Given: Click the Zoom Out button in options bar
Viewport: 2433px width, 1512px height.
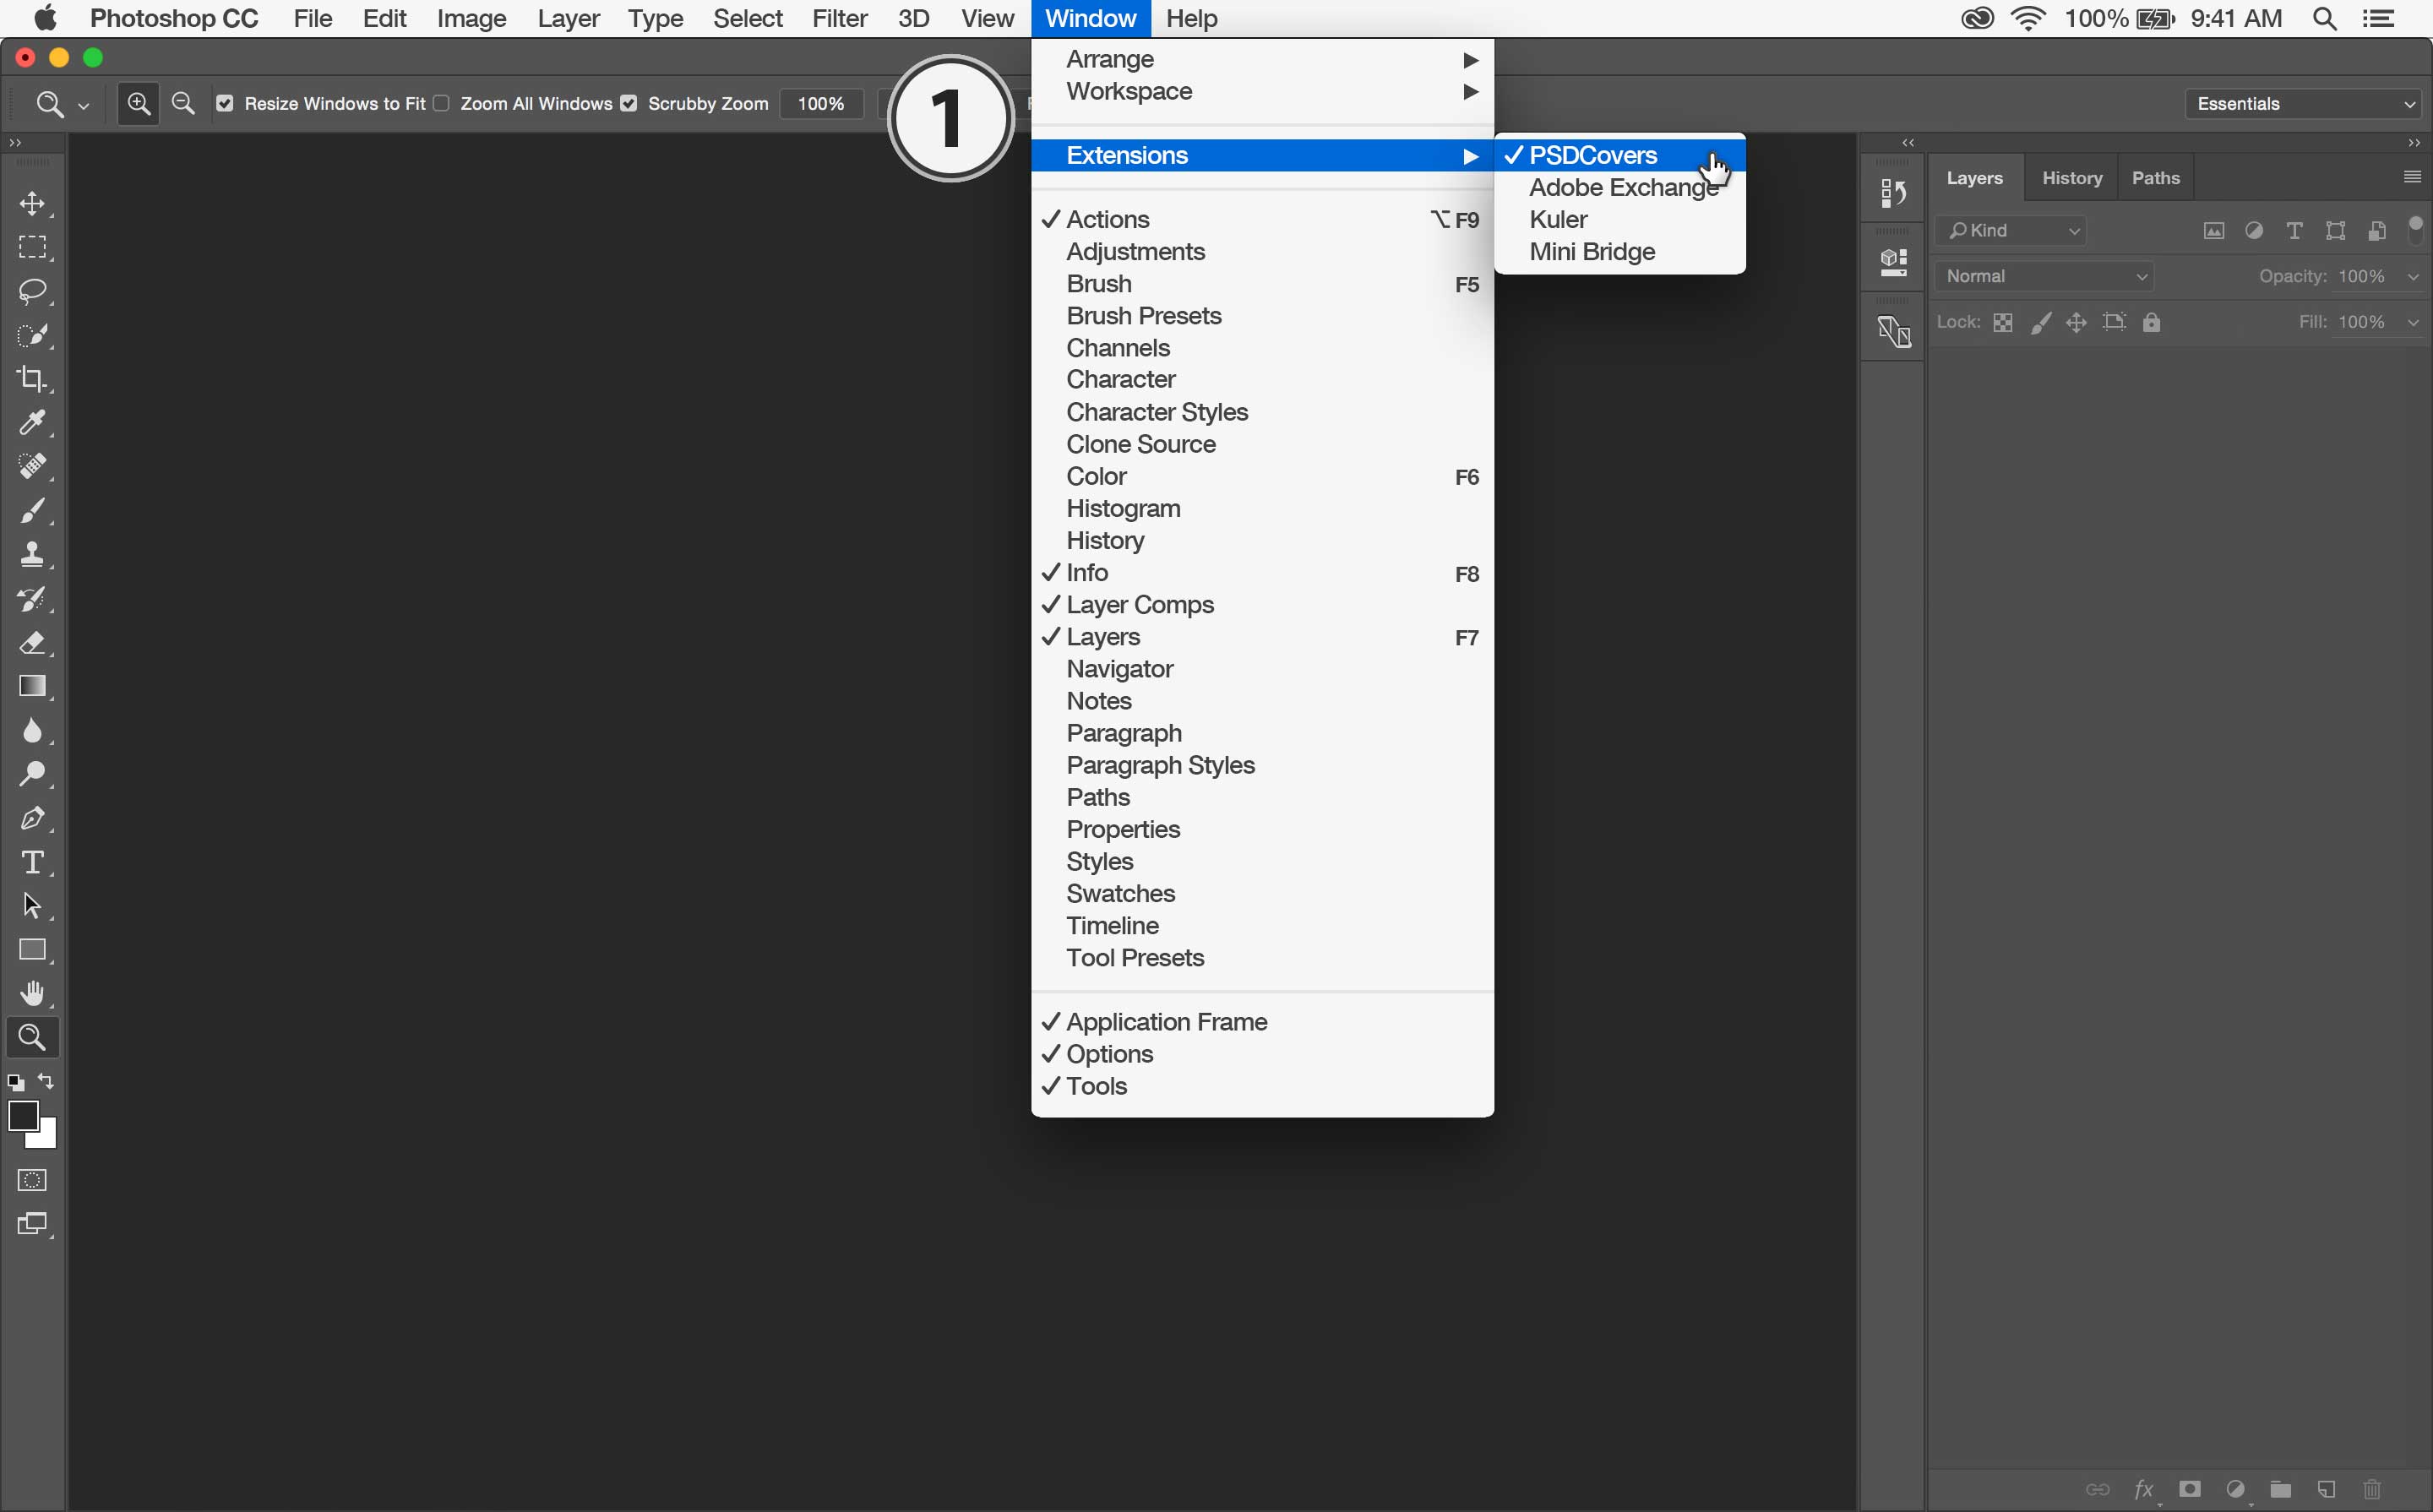Looking at the screenshot, I should [183, 103].
